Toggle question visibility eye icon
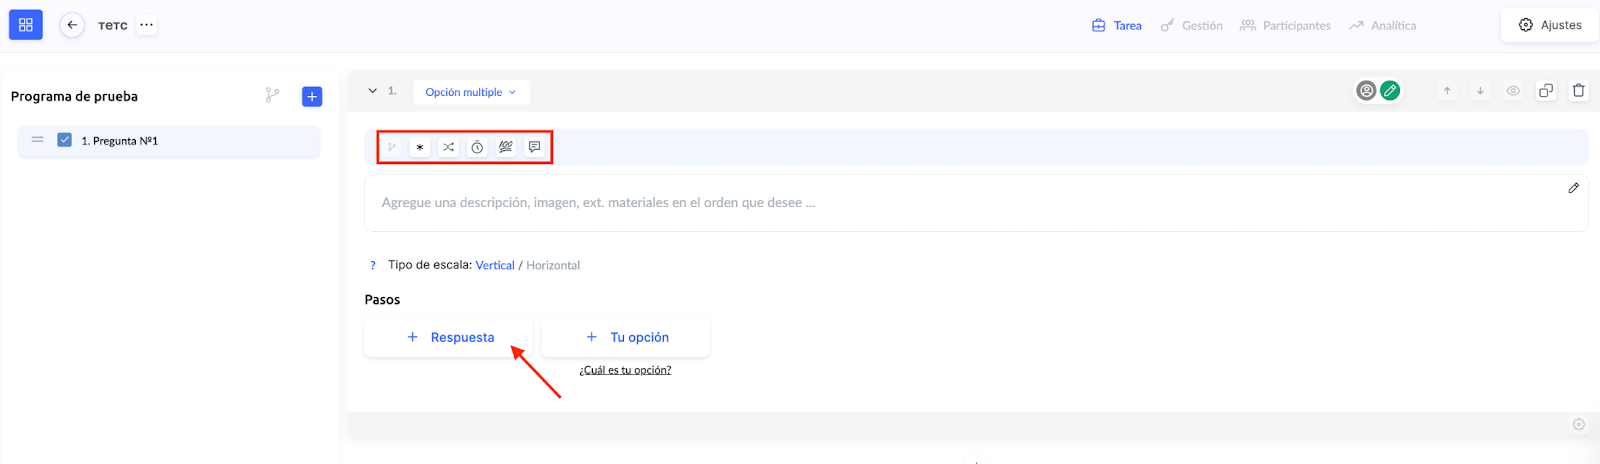The height and width of the screenshot is (464, 1600). (1513, 91)
